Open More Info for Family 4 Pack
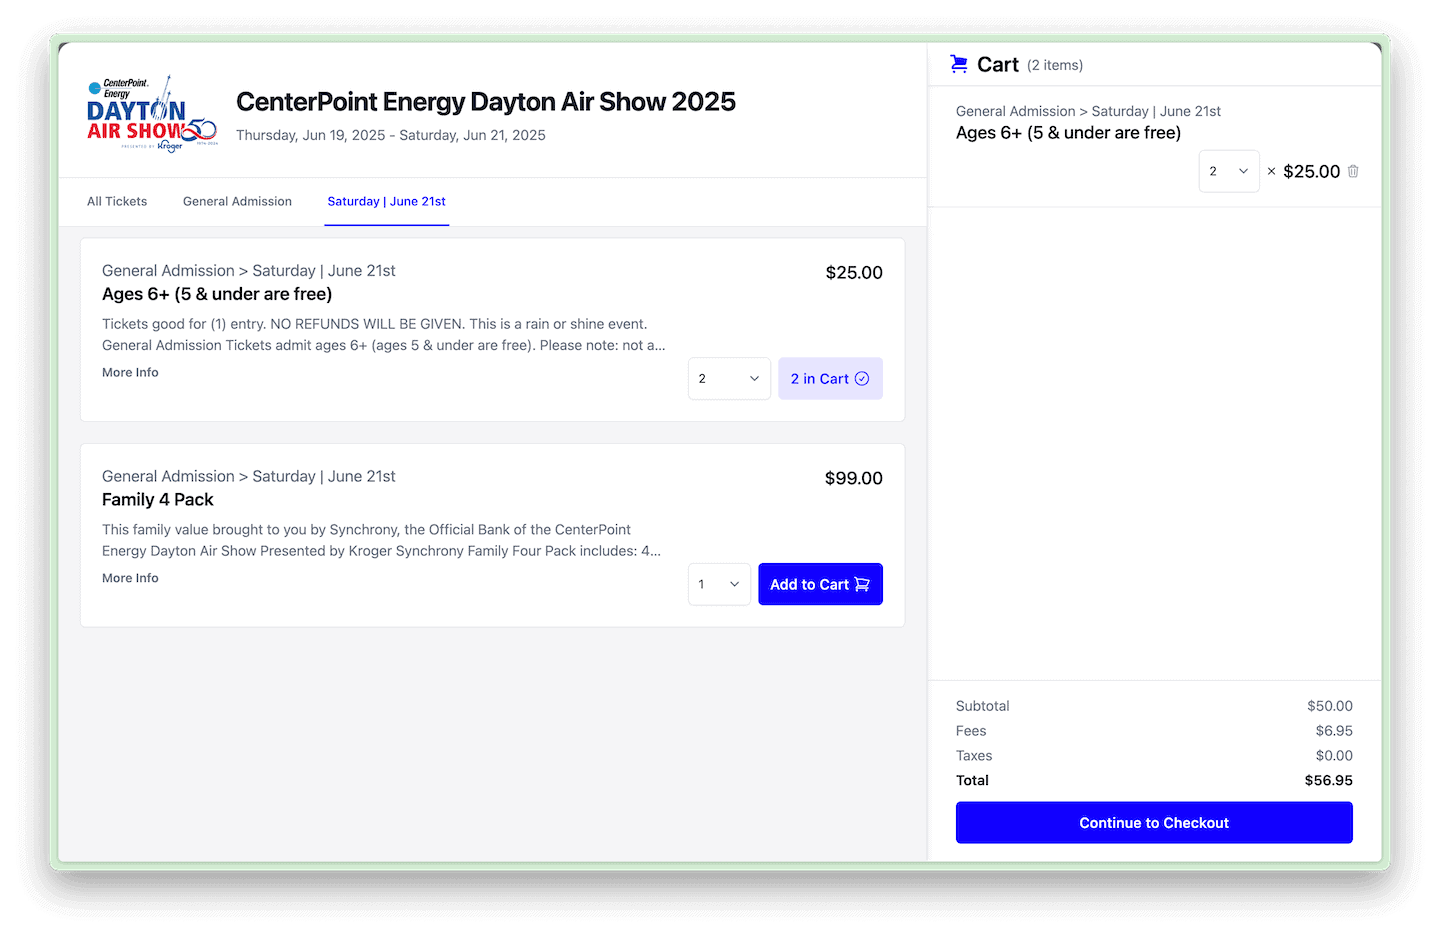The width and height of the screenshot is (1440, 936). coord(130,579)
